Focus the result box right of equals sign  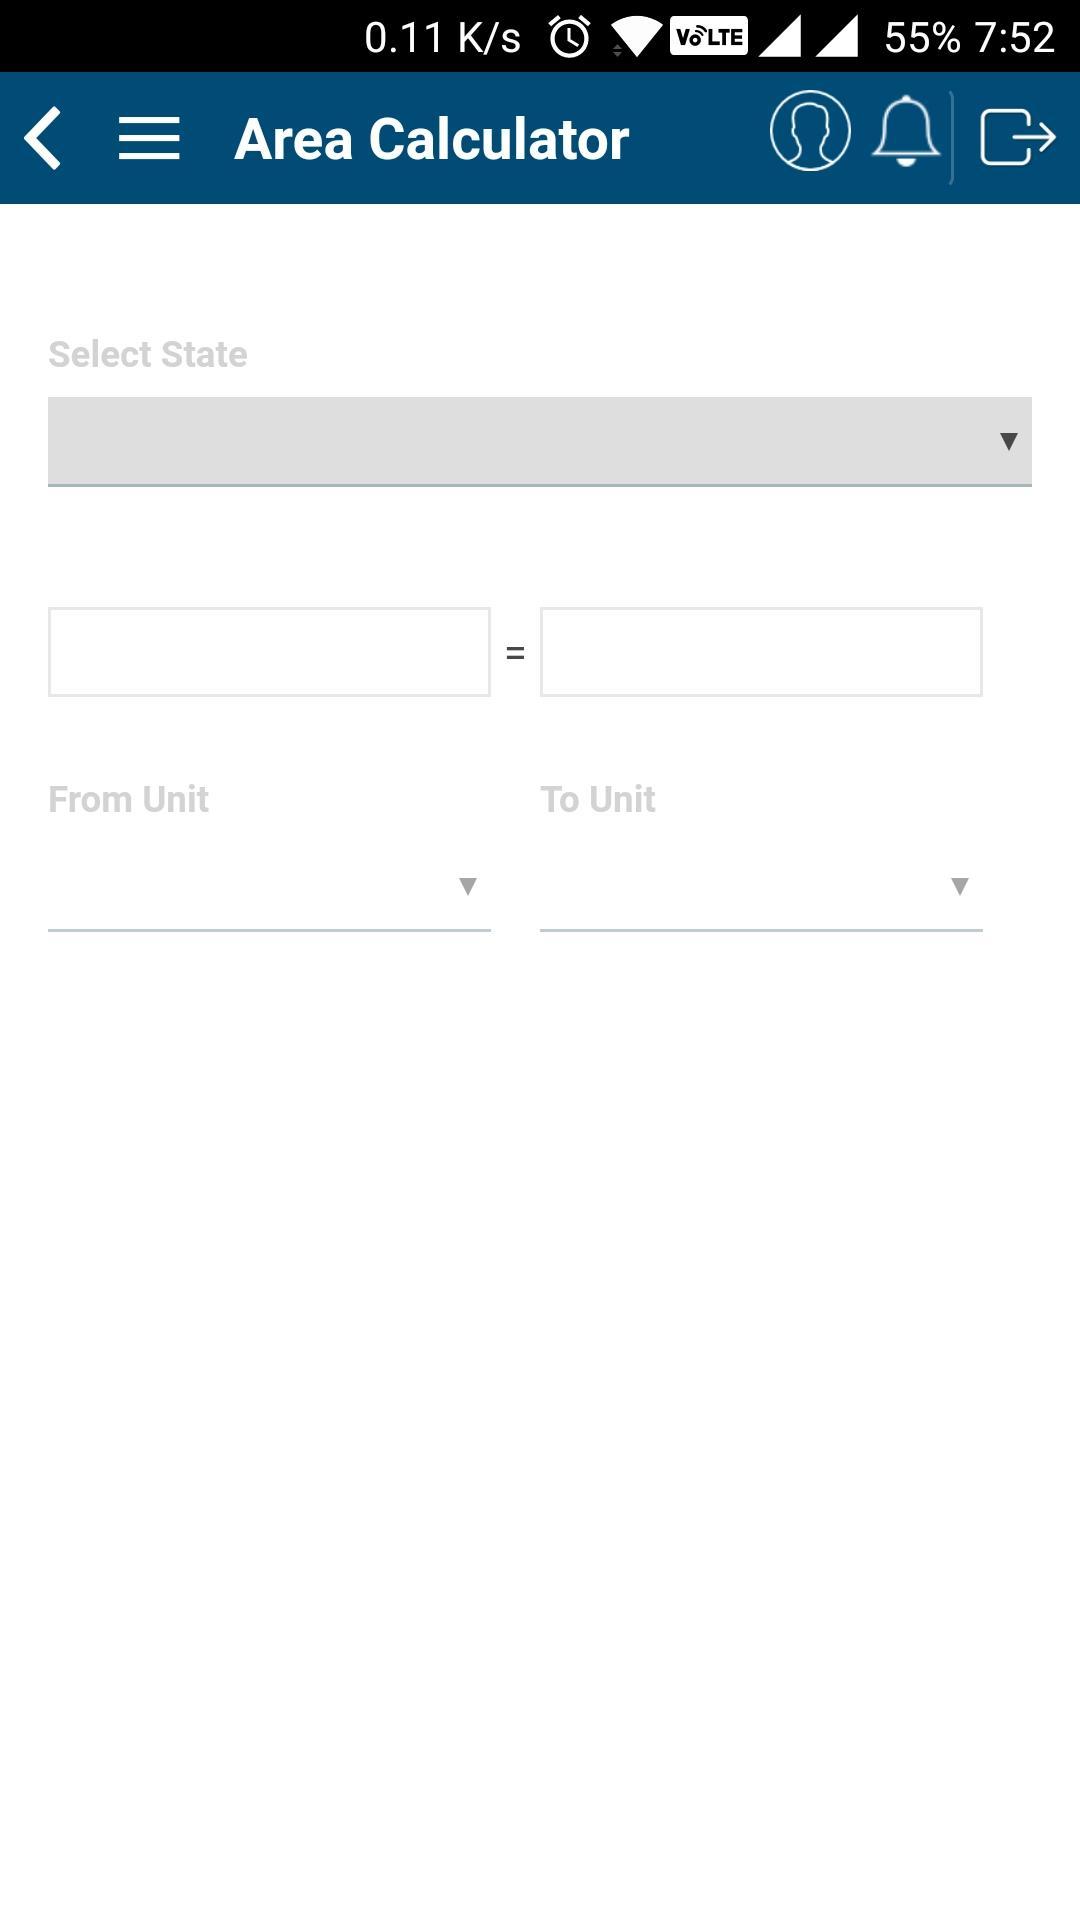(761, 652)
